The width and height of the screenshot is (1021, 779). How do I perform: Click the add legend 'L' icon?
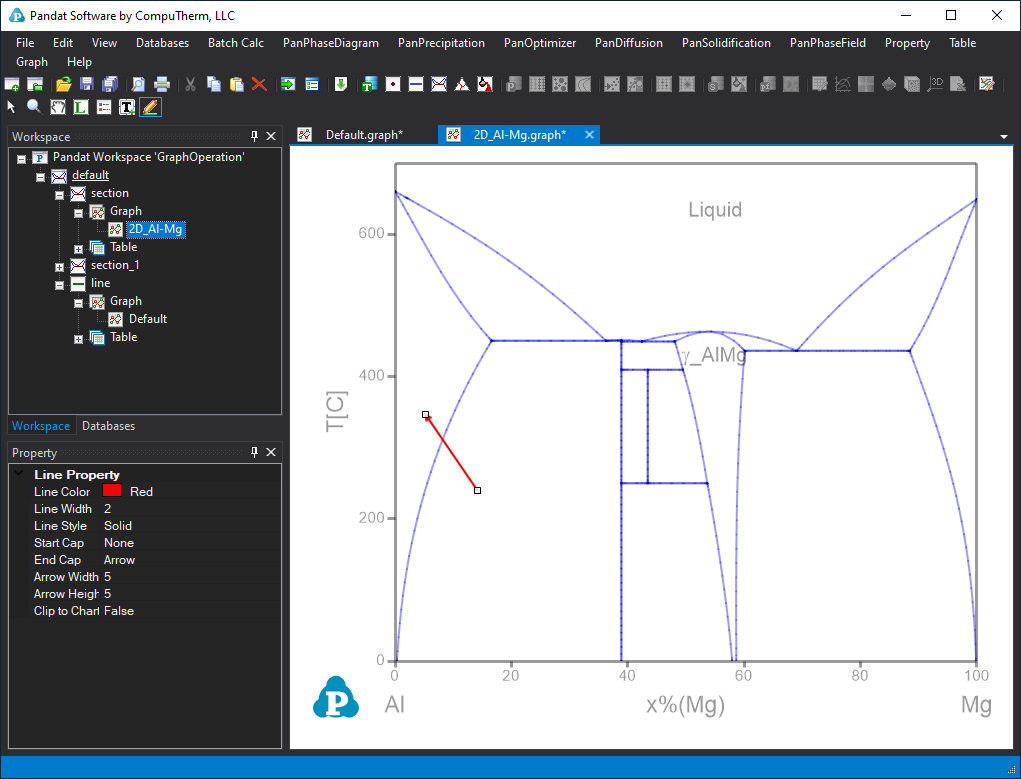81,106
